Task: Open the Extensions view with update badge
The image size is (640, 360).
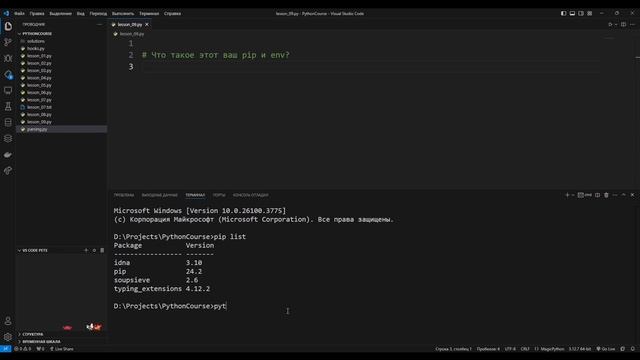Action: coord(8,74)
